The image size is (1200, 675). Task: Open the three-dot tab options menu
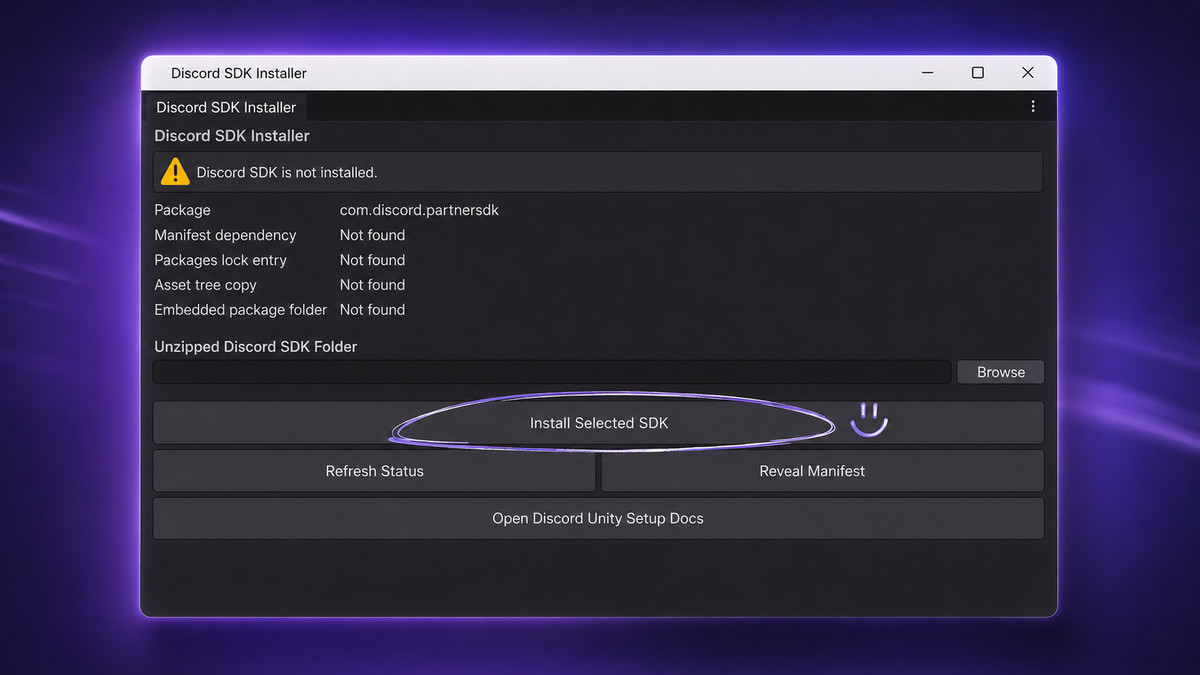coord(1033,106)
